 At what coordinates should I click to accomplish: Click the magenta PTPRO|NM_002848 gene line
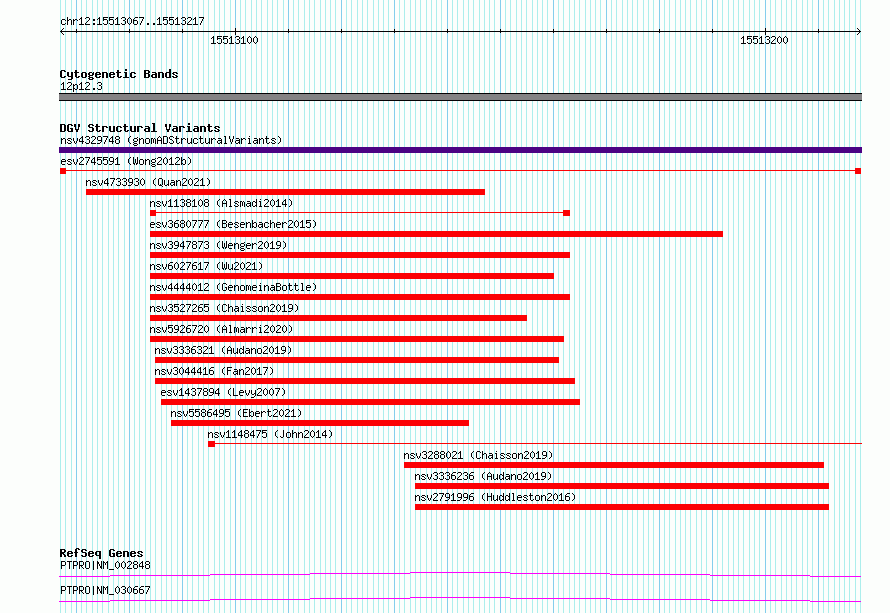click(x=460, y=574)
